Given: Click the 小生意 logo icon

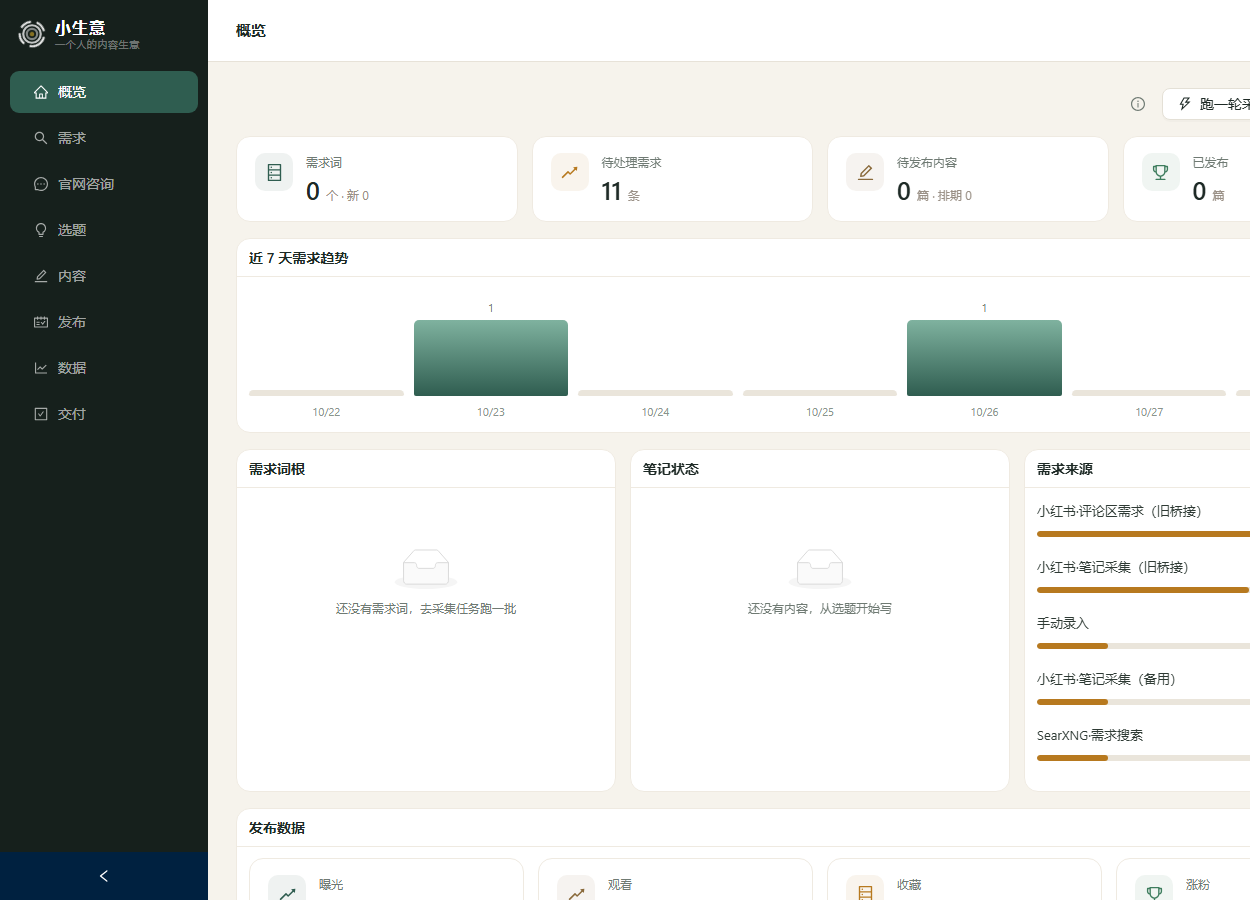Looking at the screenshot, I should (32, 34).
